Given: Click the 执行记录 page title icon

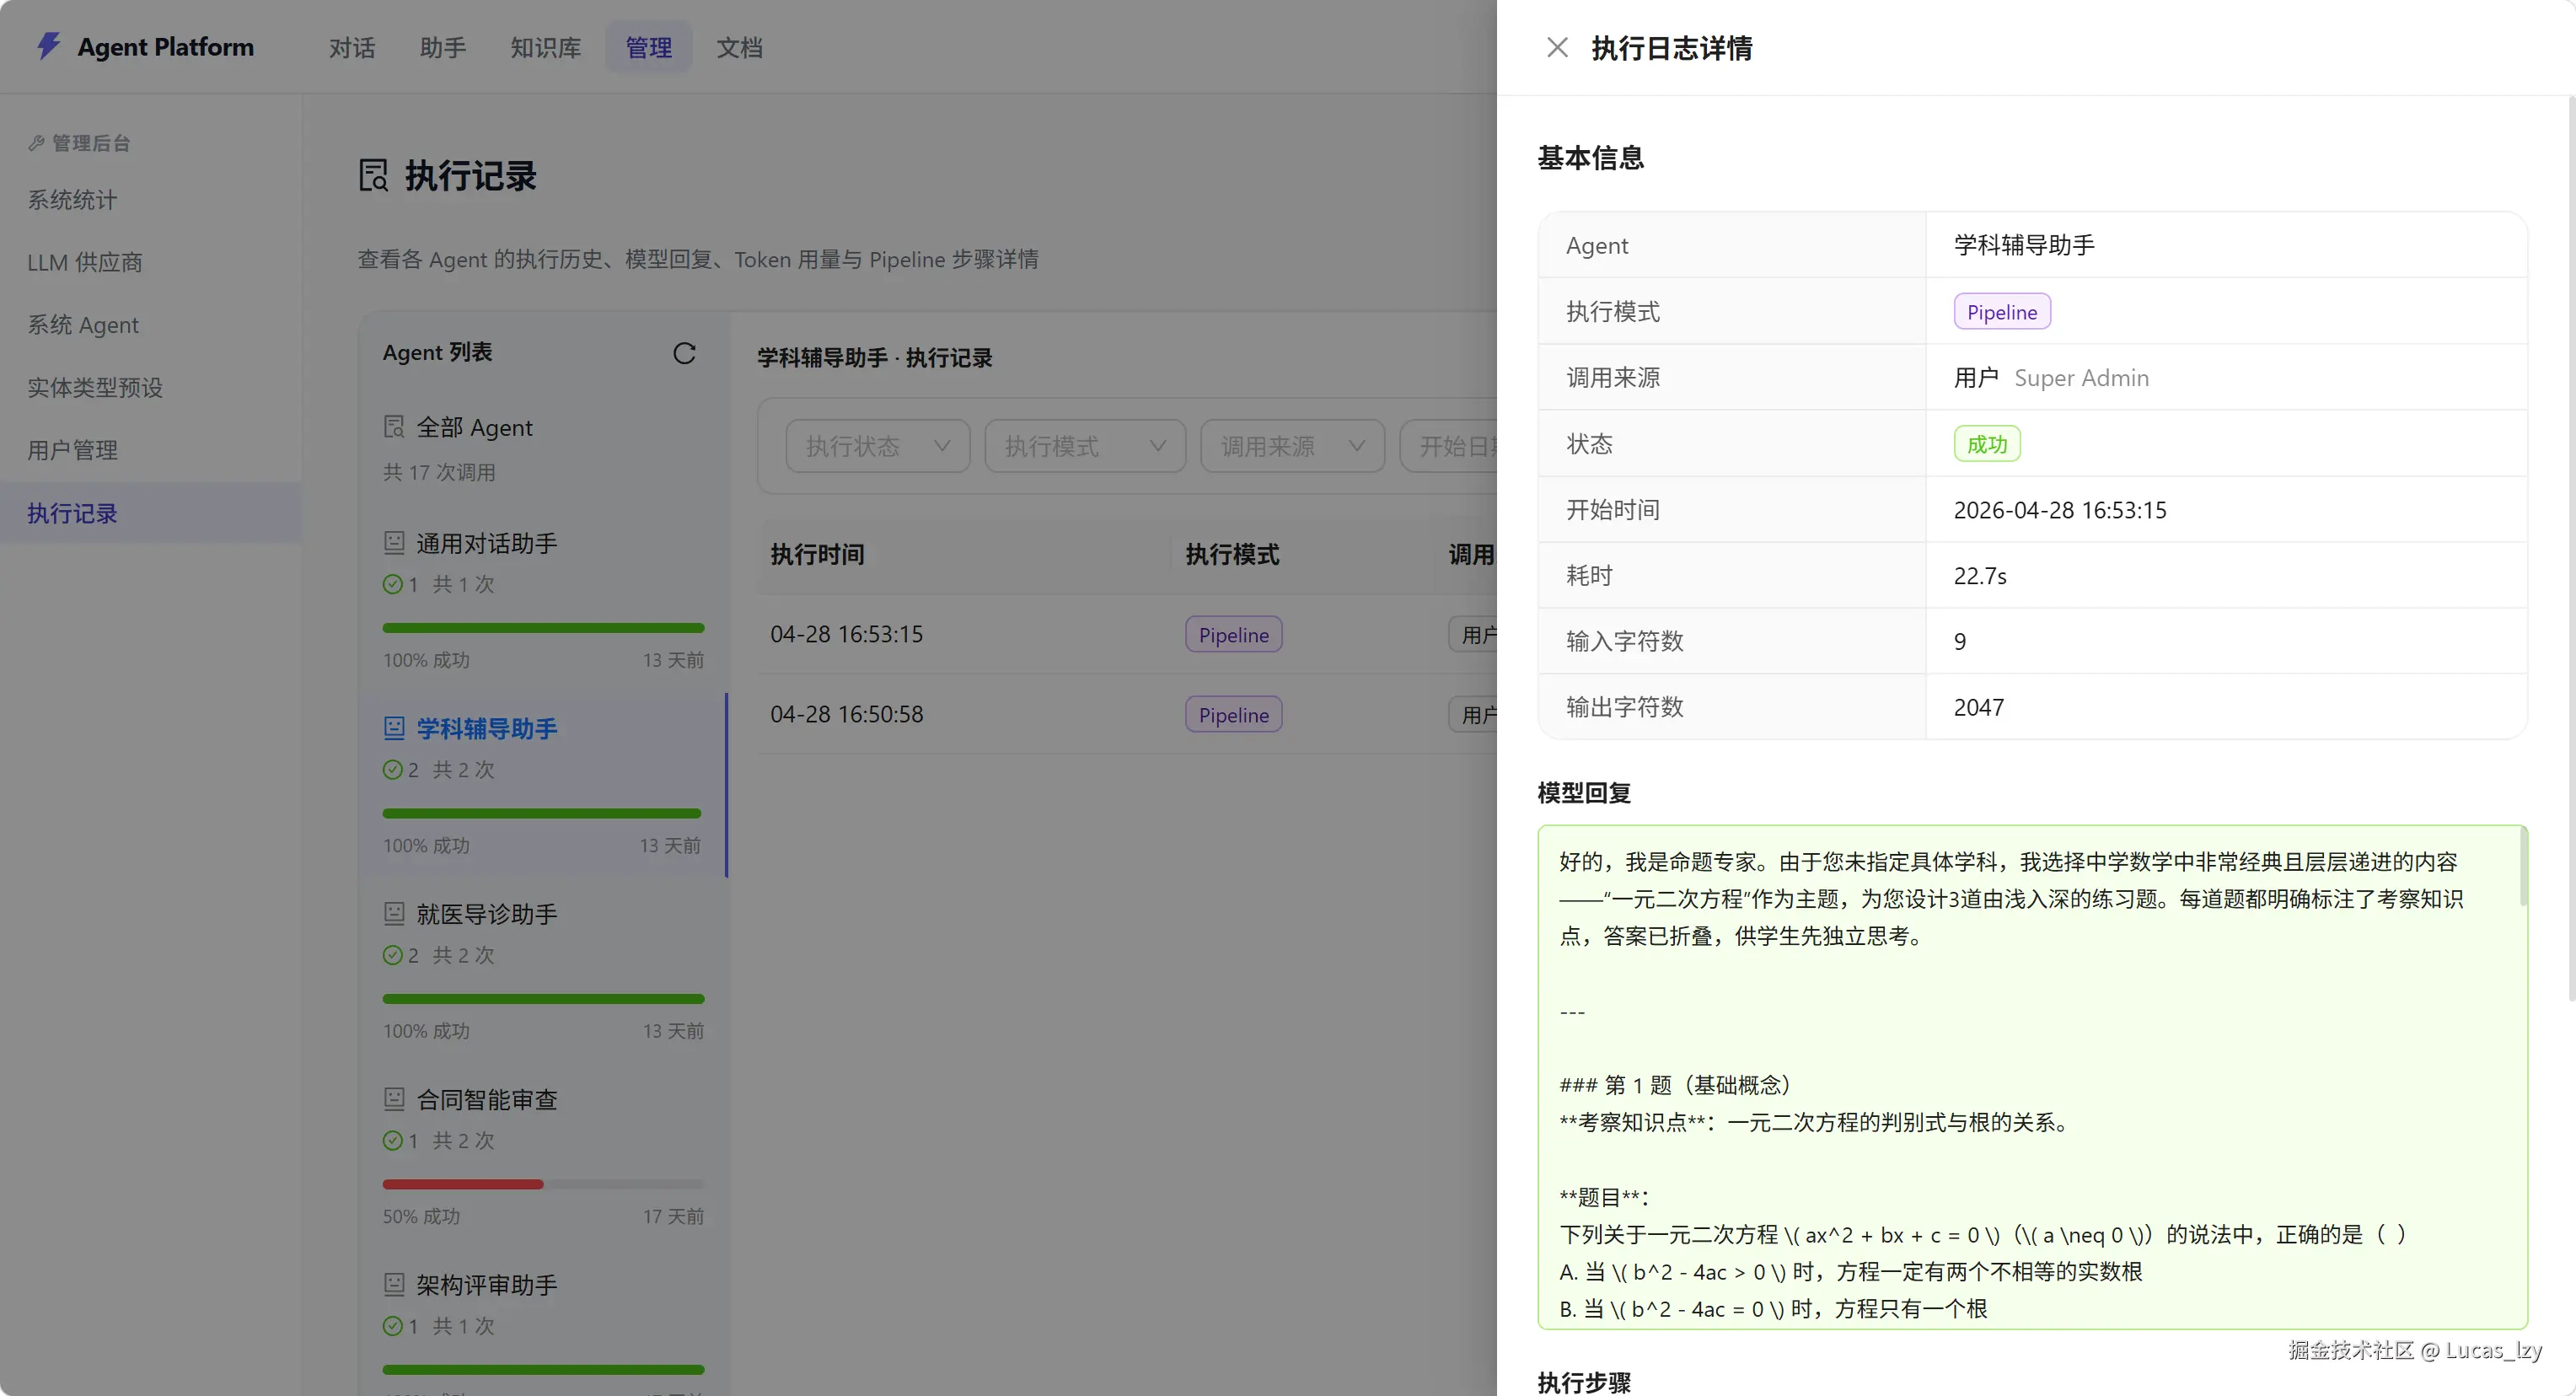Looking at the screenshot, I should pyautogui.click(x=373, y=175).
